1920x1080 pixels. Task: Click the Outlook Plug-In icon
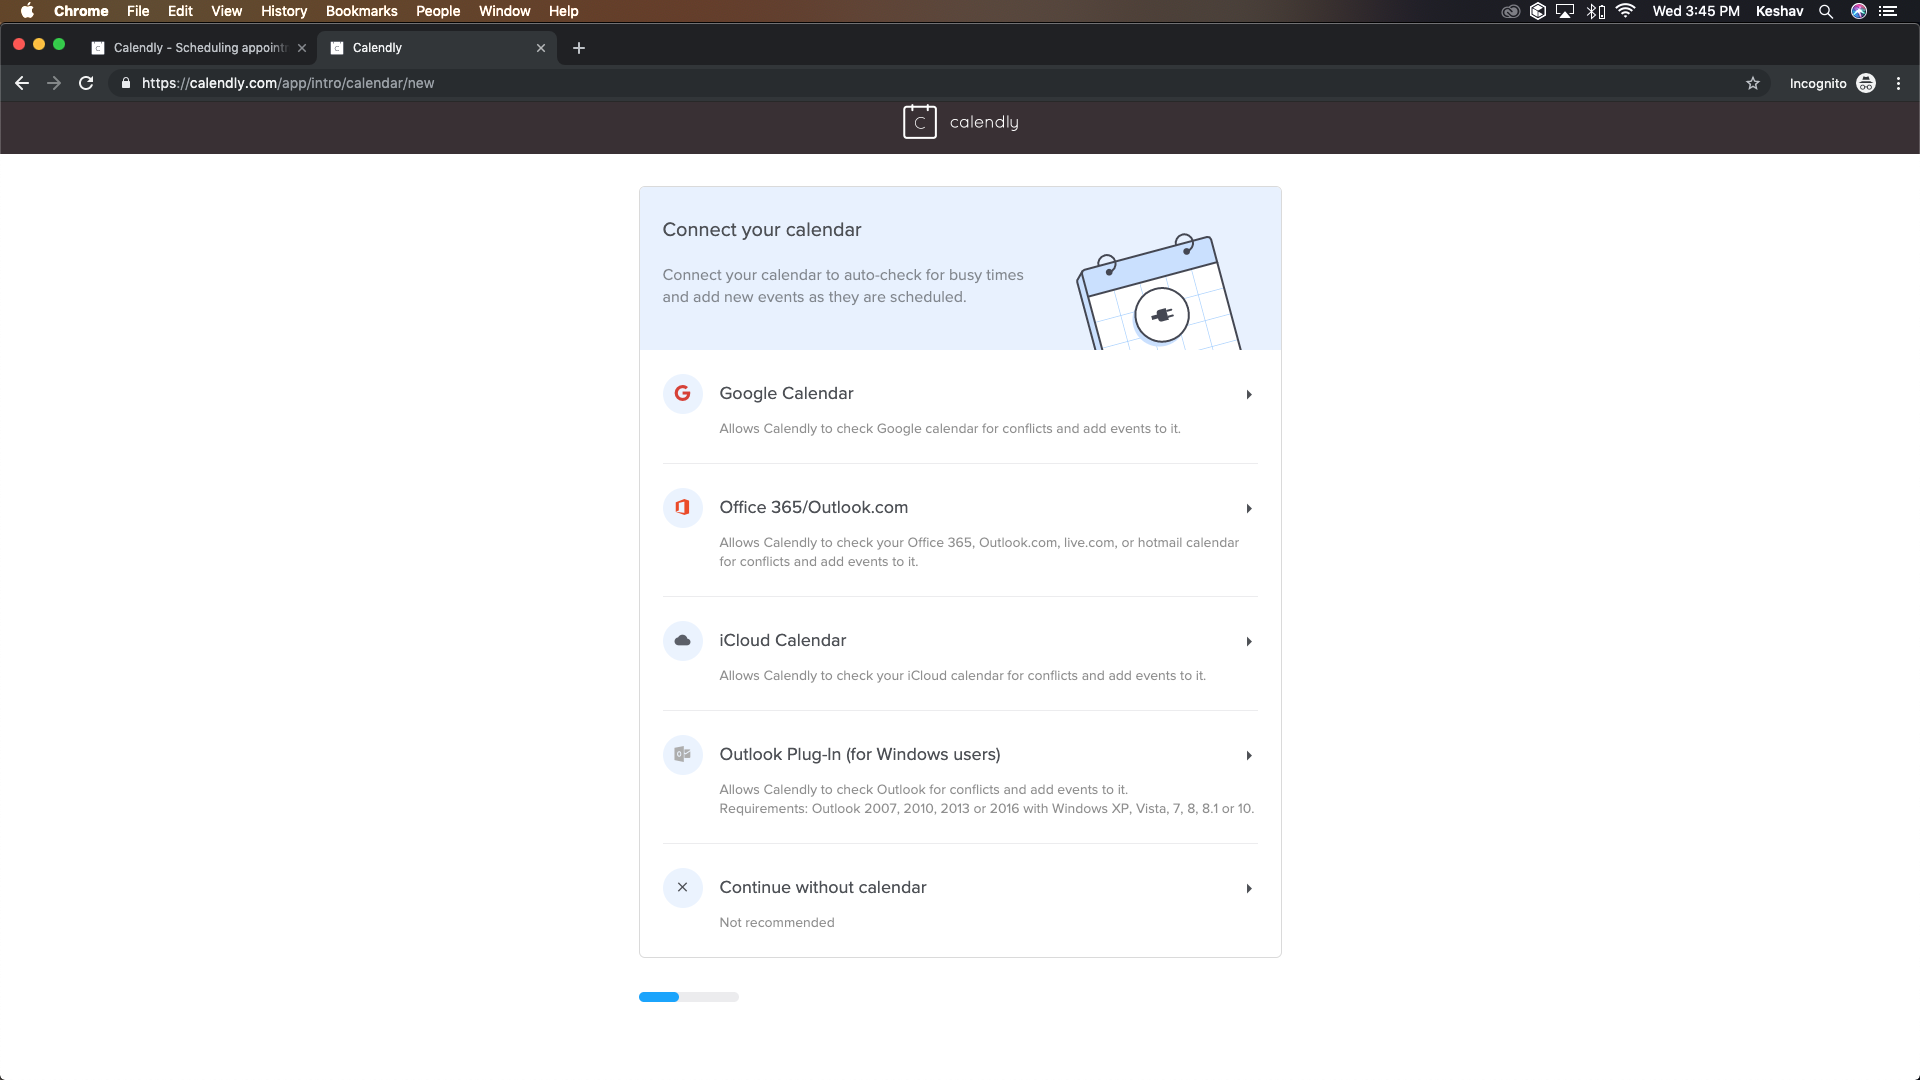[682, 754]
